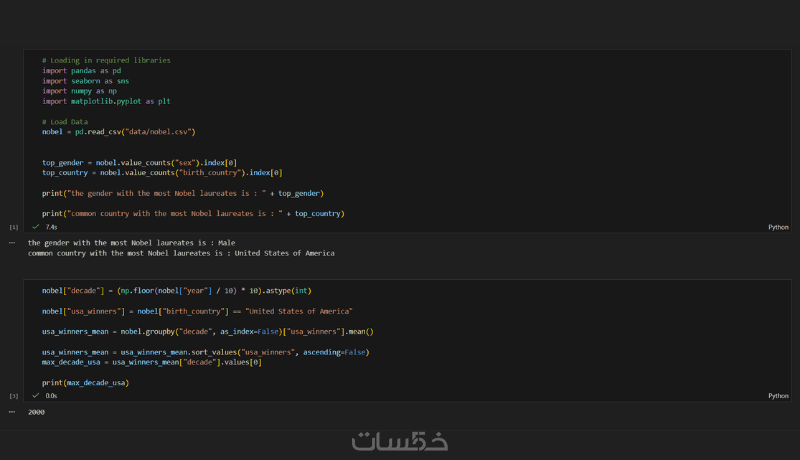This screenshot has width=800, height=460.
Task: Click the [3] execution count label
Action: pos(13,397)
